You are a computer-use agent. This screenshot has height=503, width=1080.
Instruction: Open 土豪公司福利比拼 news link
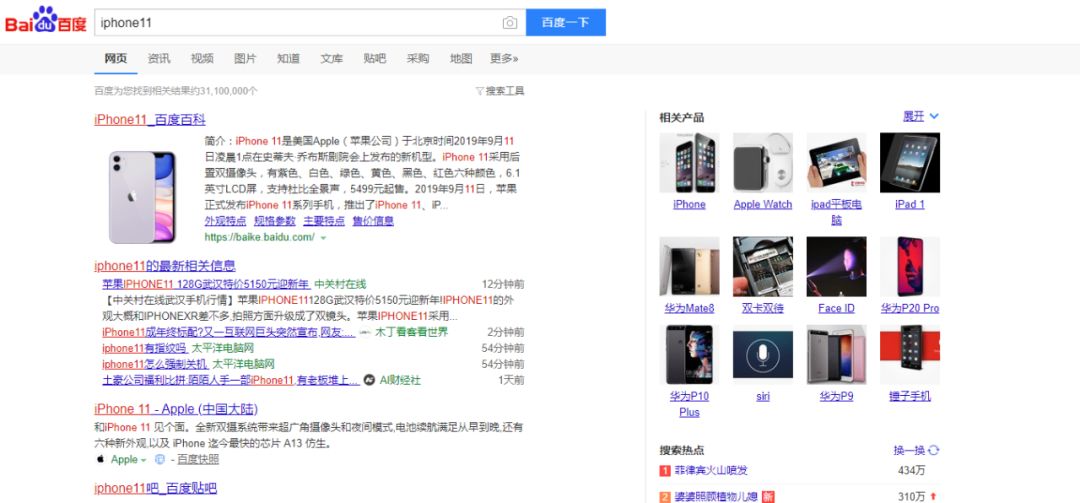tap(231, 380)
